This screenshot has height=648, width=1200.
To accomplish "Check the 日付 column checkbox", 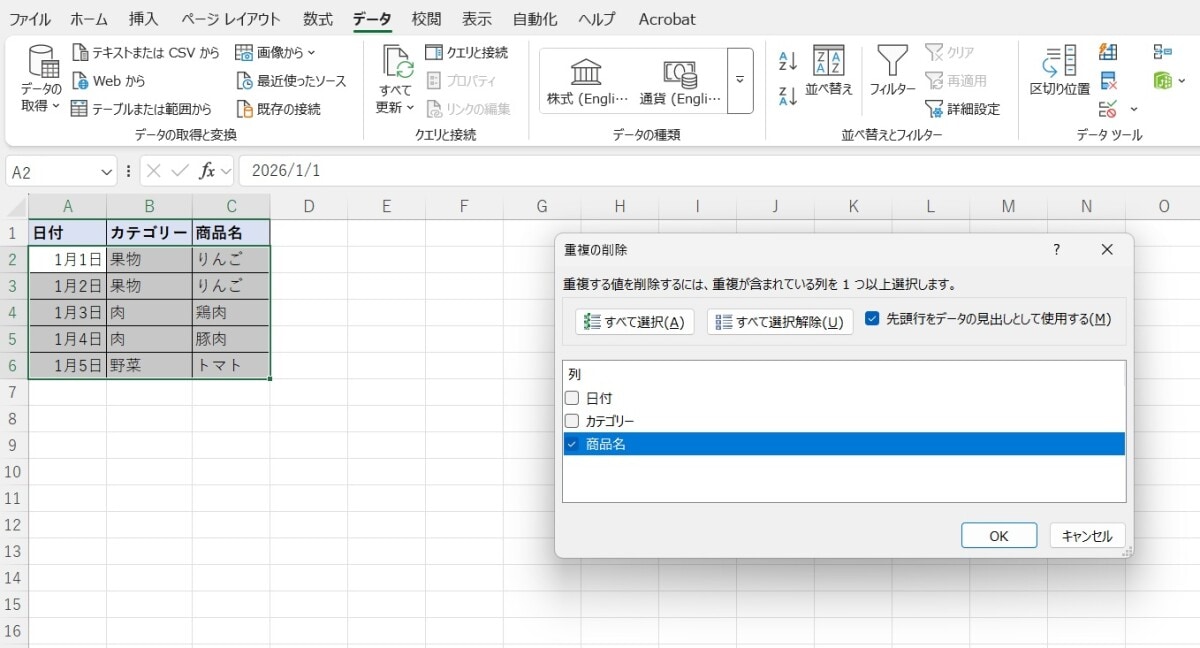I will [572, 397].
